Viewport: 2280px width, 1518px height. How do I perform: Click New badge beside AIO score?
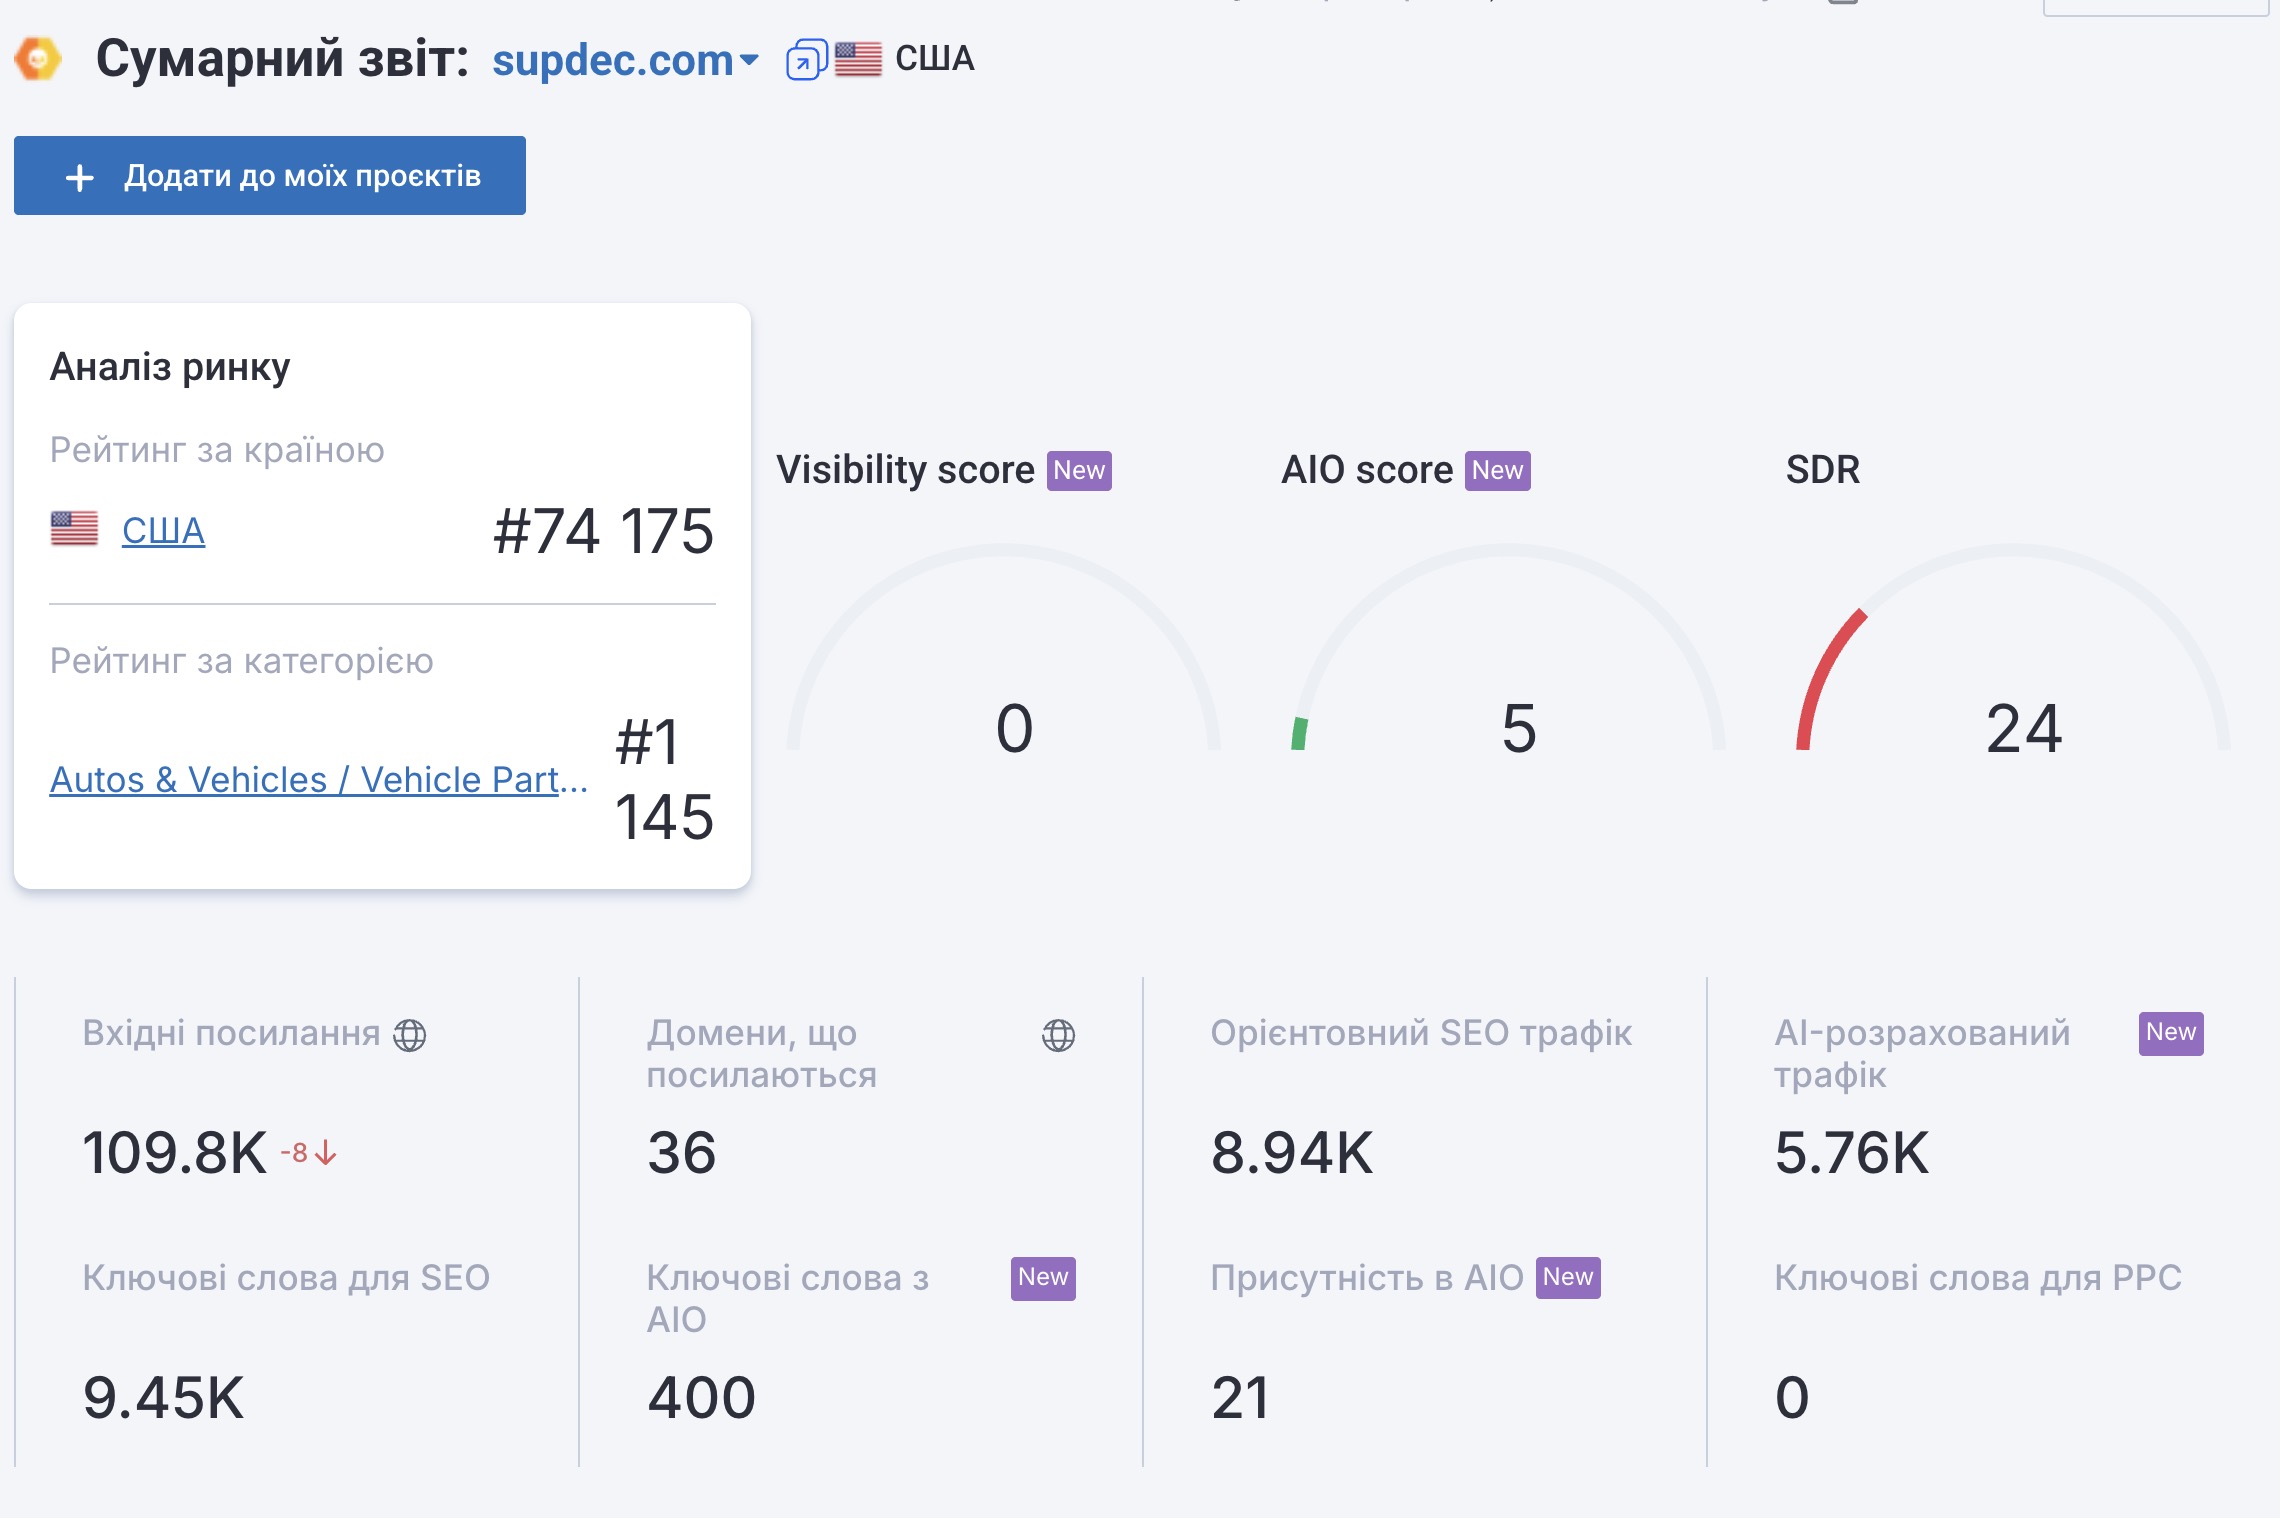pyautogui.click(x=1497, y=470)
